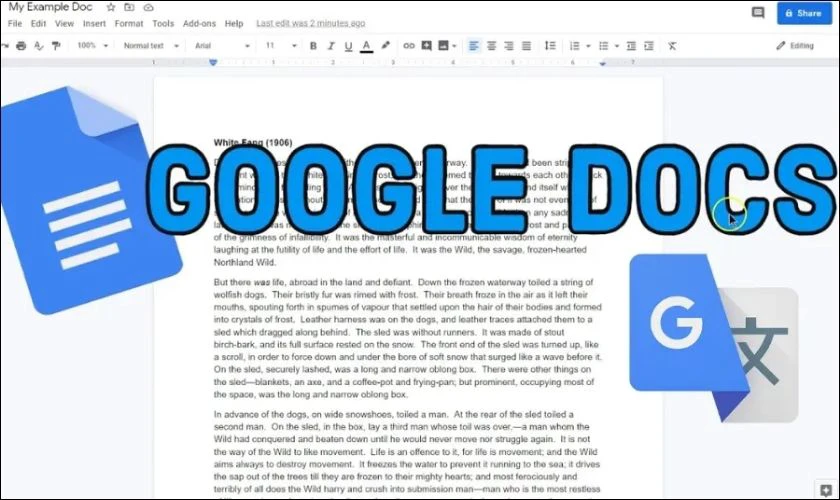The height and width of the screenshot is (500, 840).
Task: Open the Add-ons menu
Action: (x=199, y=24)
